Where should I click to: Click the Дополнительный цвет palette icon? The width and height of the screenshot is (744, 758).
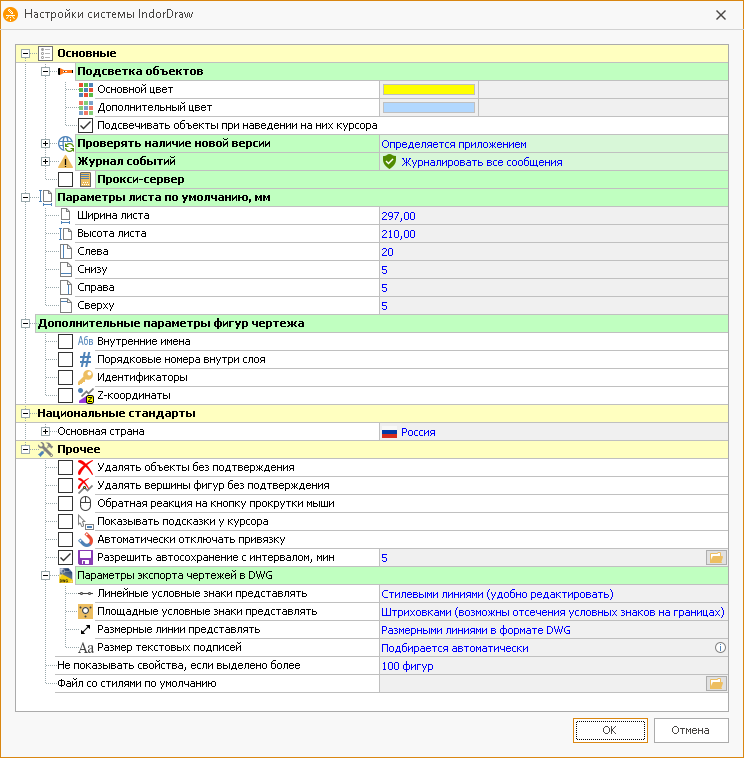(86, 107)
